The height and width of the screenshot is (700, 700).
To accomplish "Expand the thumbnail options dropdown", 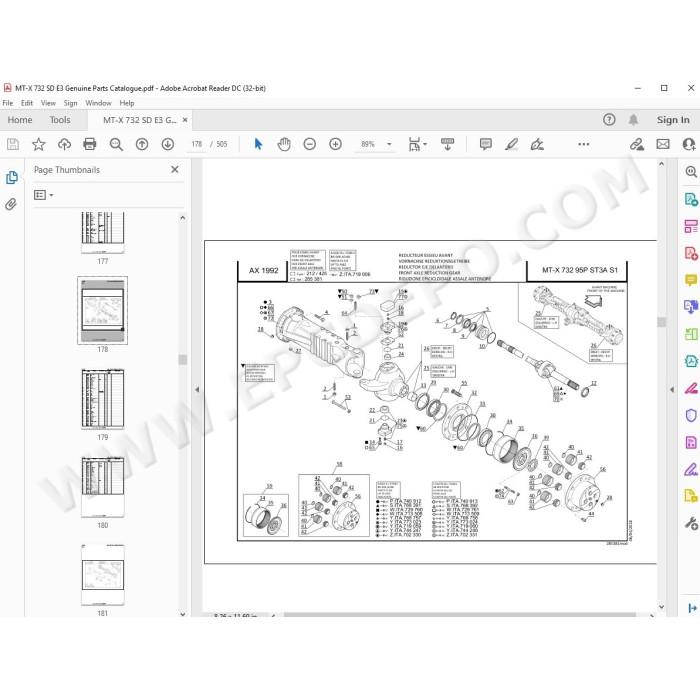I will pos(44,195).
